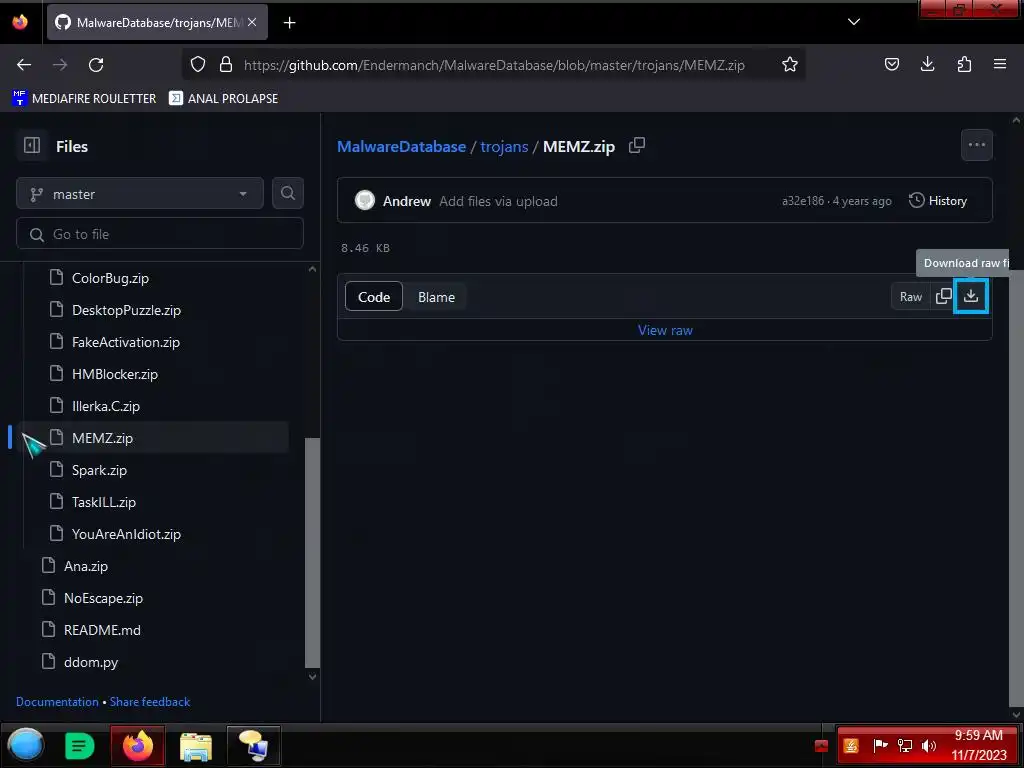1024x768 pixels.
Task: Open History for MEMZ.zip
Action: [938, 200]
